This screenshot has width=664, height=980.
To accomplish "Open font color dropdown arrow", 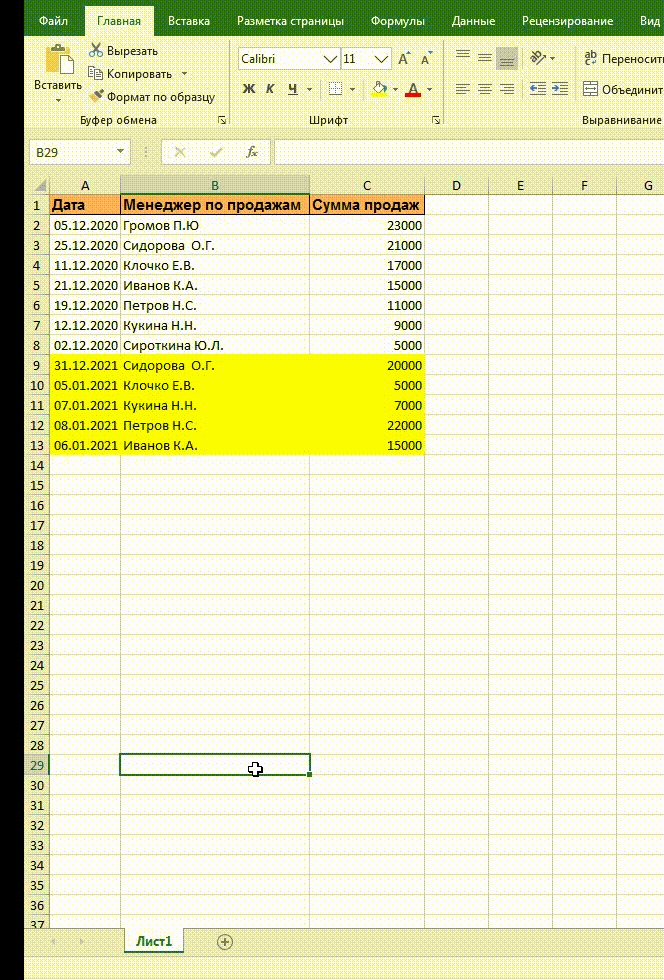I will (430, 89).
